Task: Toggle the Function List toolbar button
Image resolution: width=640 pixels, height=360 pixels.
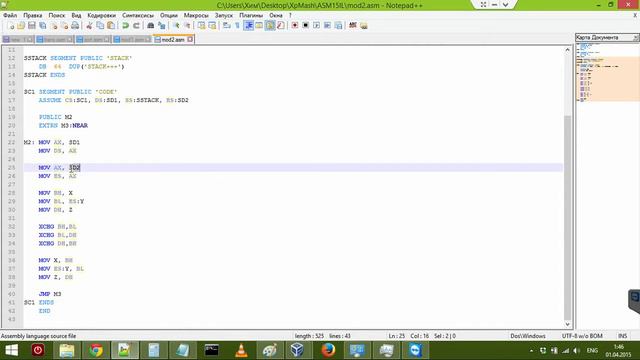Action: coord(280,25)
